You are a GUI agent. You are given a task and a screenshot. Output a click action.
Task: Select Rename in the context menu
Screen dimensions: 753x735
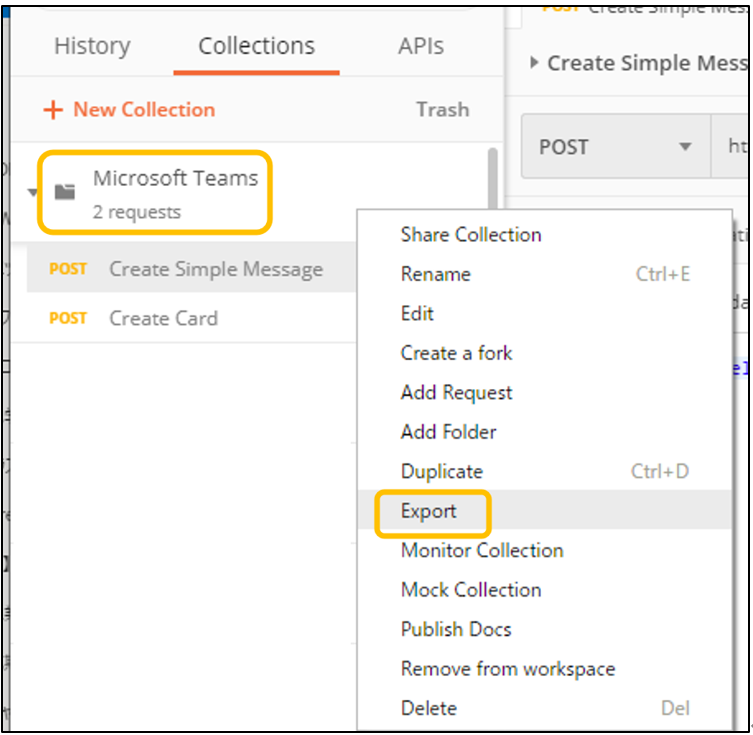pos(545,274)
